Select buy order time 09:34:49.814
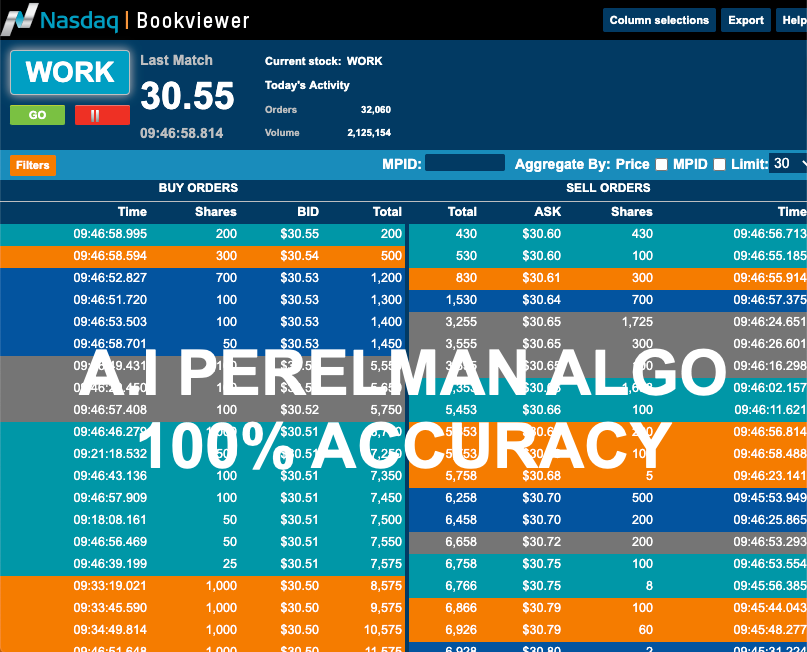Viewport: 807px width, 652px height. [110, 630]
